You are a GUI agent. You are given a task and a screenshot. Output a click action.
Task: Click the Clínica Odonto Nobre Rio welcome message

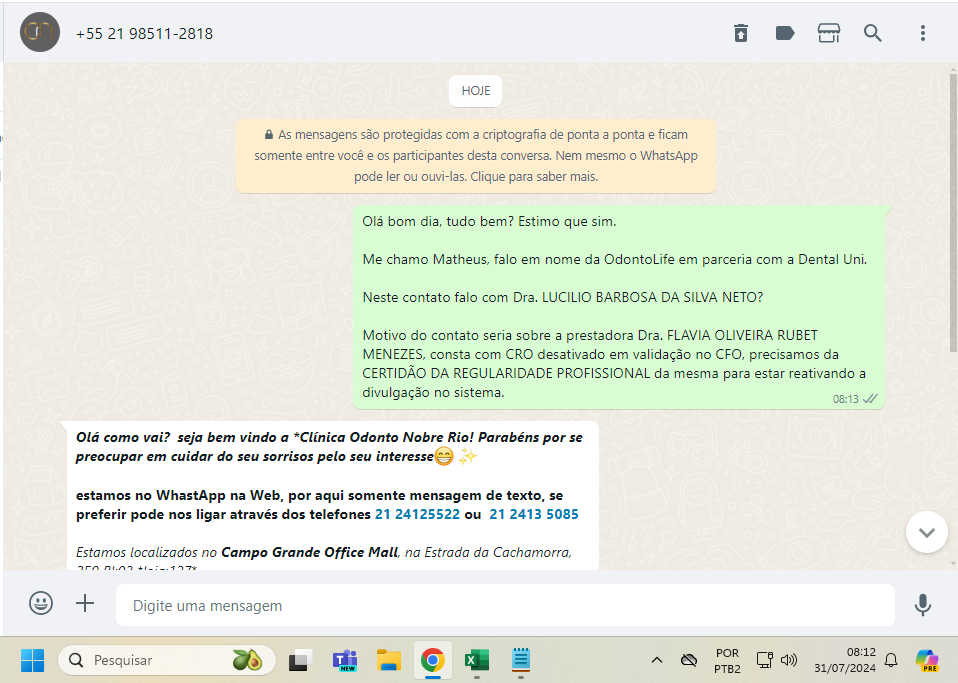coord(332,495)
